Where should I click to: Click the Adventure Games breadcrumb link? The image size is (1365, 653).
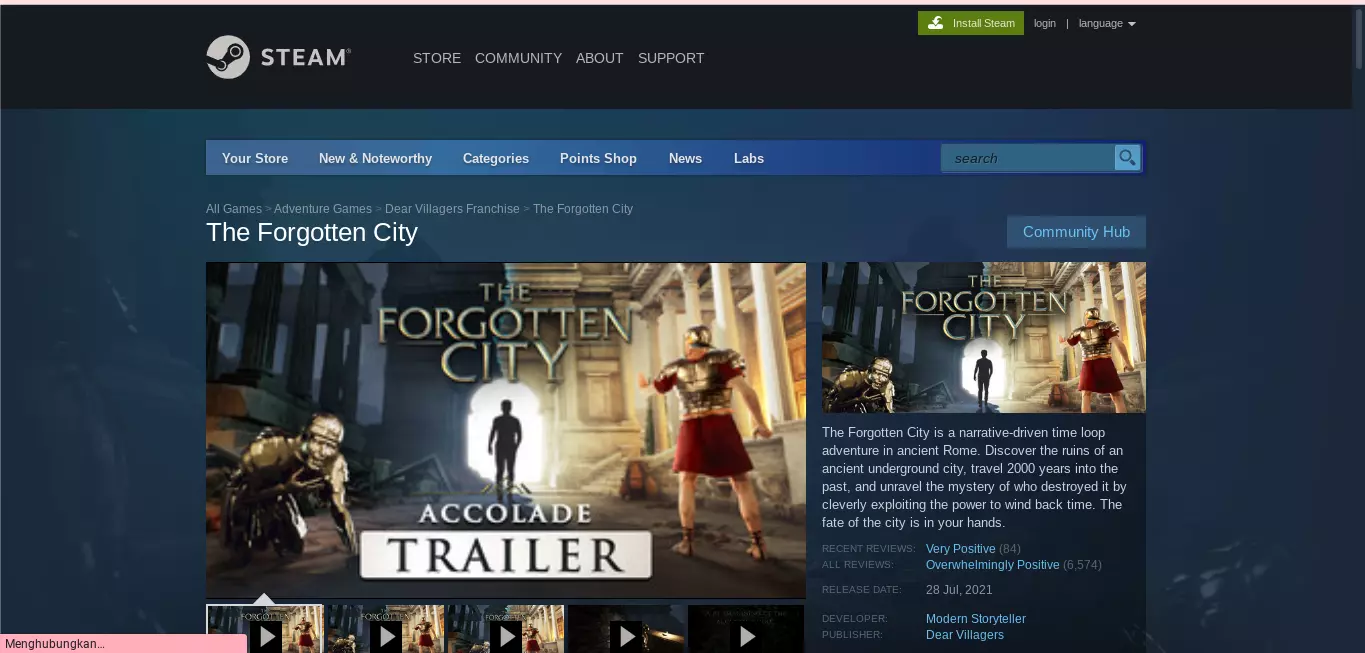(322, 209)
